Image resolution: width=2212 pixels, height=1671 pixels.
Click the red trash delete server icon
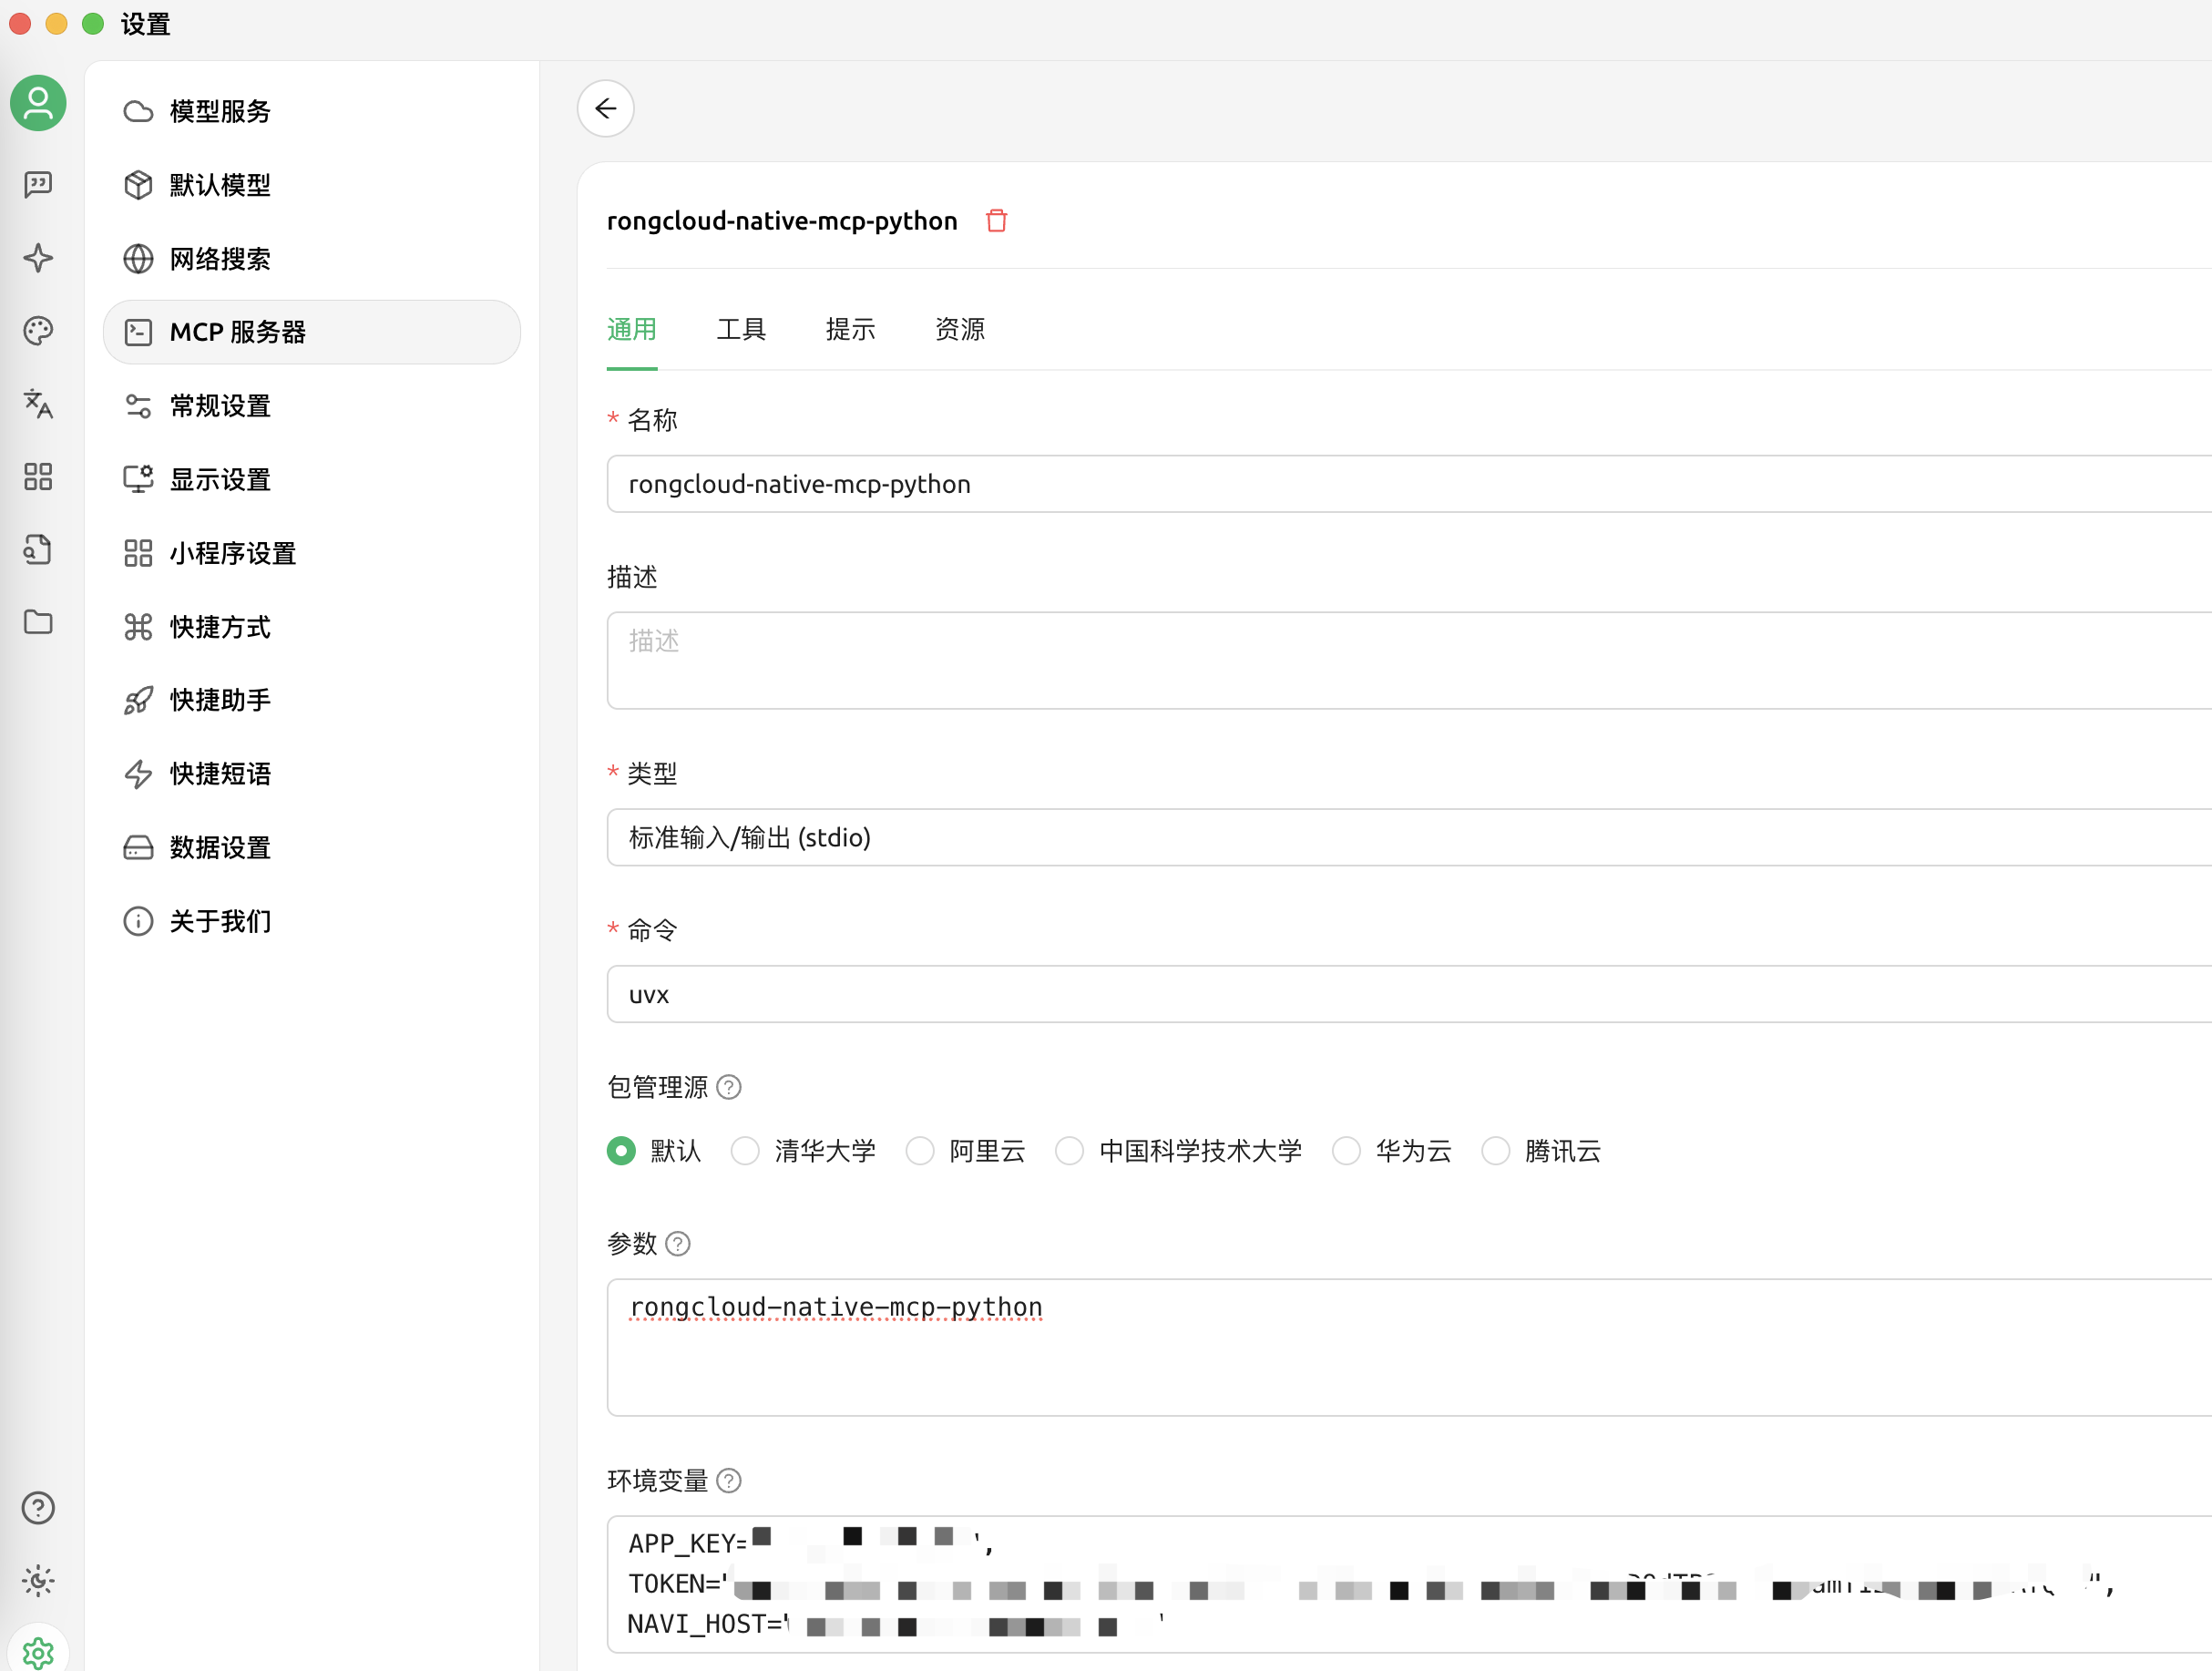tap(996, 220)
